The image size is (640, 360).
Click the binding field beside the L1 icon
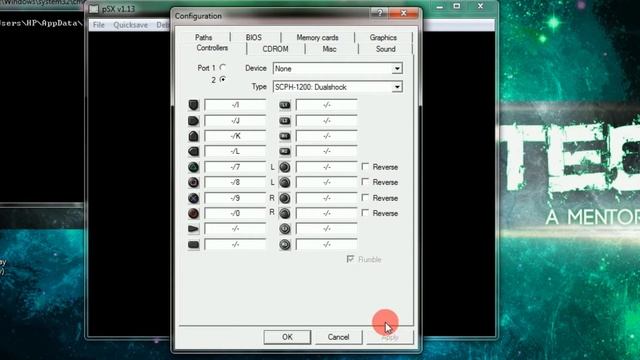(327, 105)
